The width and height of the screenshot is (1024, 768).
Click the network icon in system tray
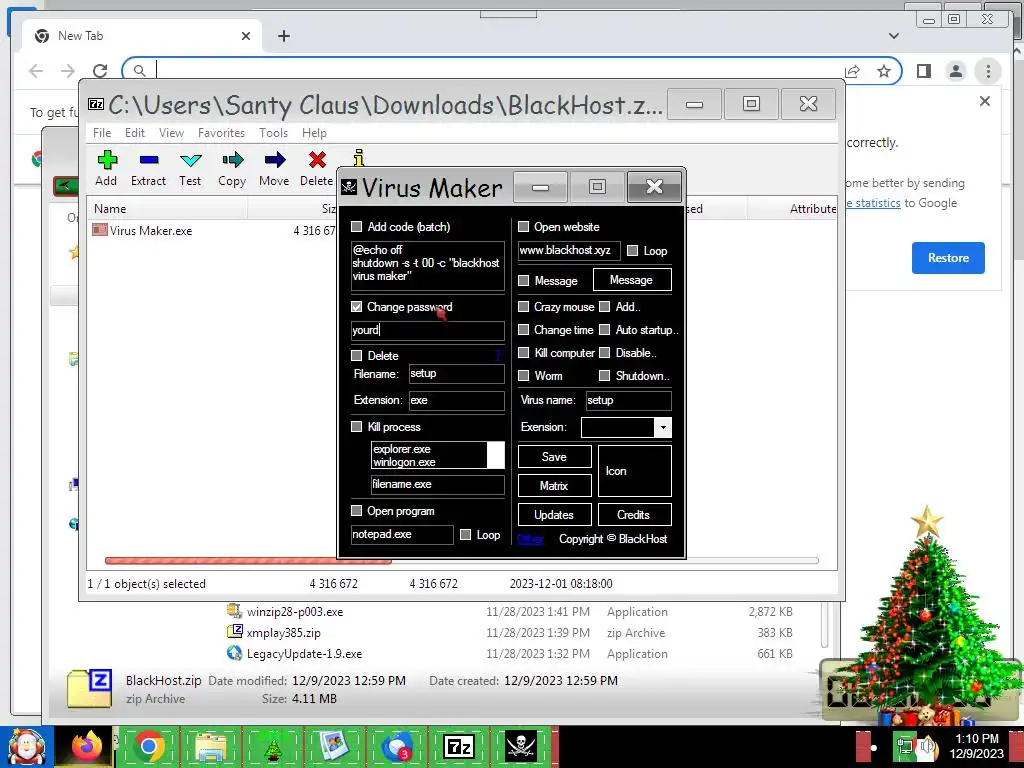[904, 746]
